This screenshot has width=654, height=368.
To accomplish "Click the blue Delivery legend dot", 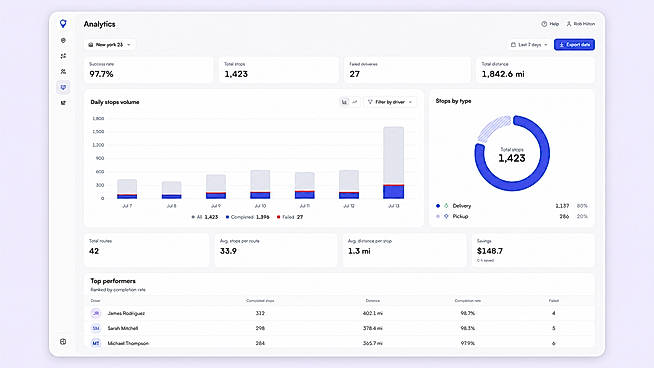I will point(438,206).
